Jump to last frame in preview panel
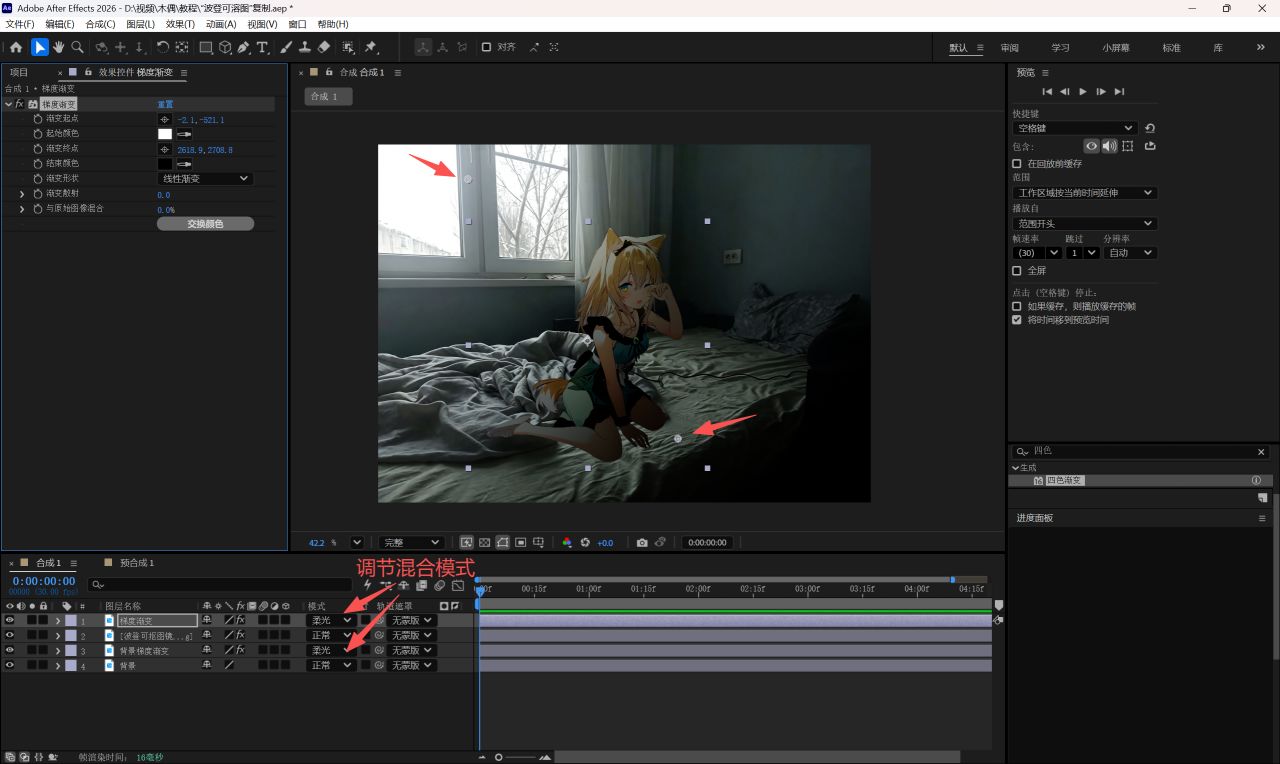Viewport: 1280px width, 764px height. (x=1119, y=92)
